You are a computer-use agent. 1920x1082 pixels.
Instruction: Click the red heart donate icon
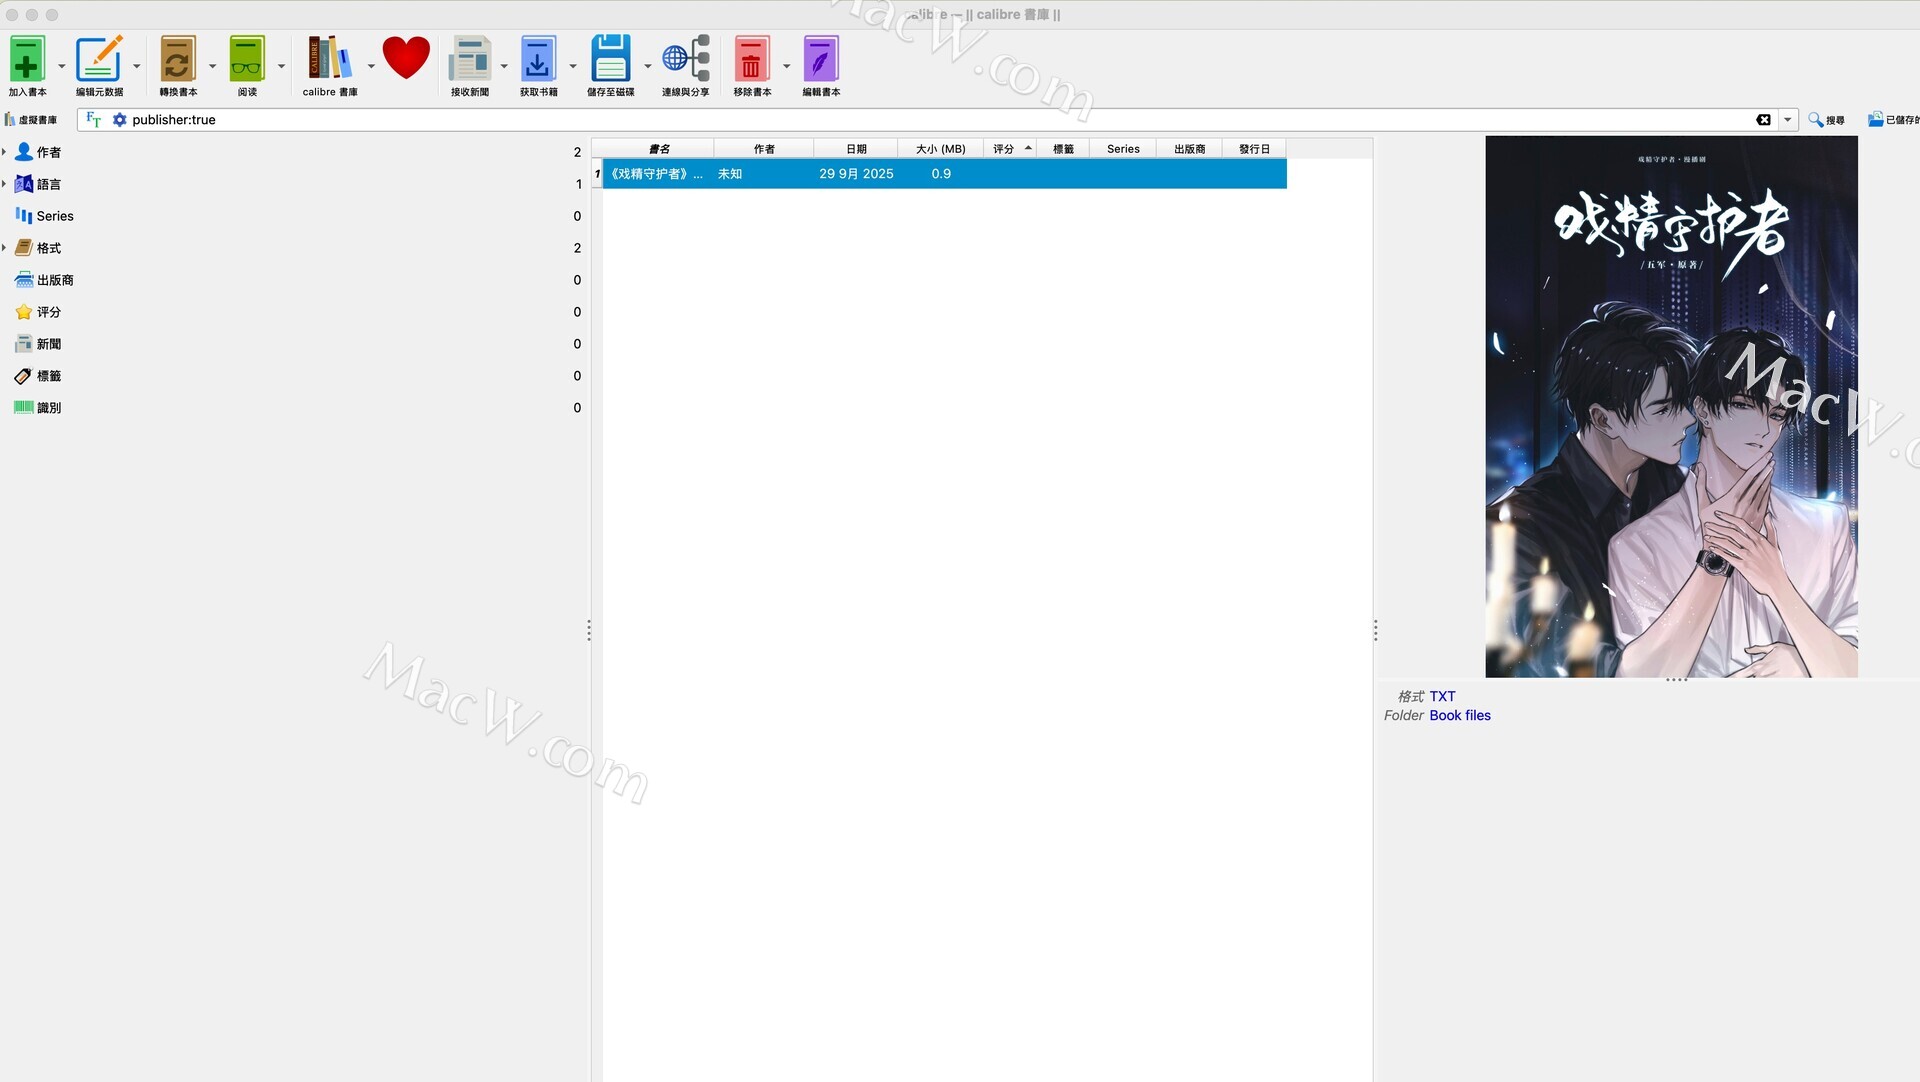point(406,58)
